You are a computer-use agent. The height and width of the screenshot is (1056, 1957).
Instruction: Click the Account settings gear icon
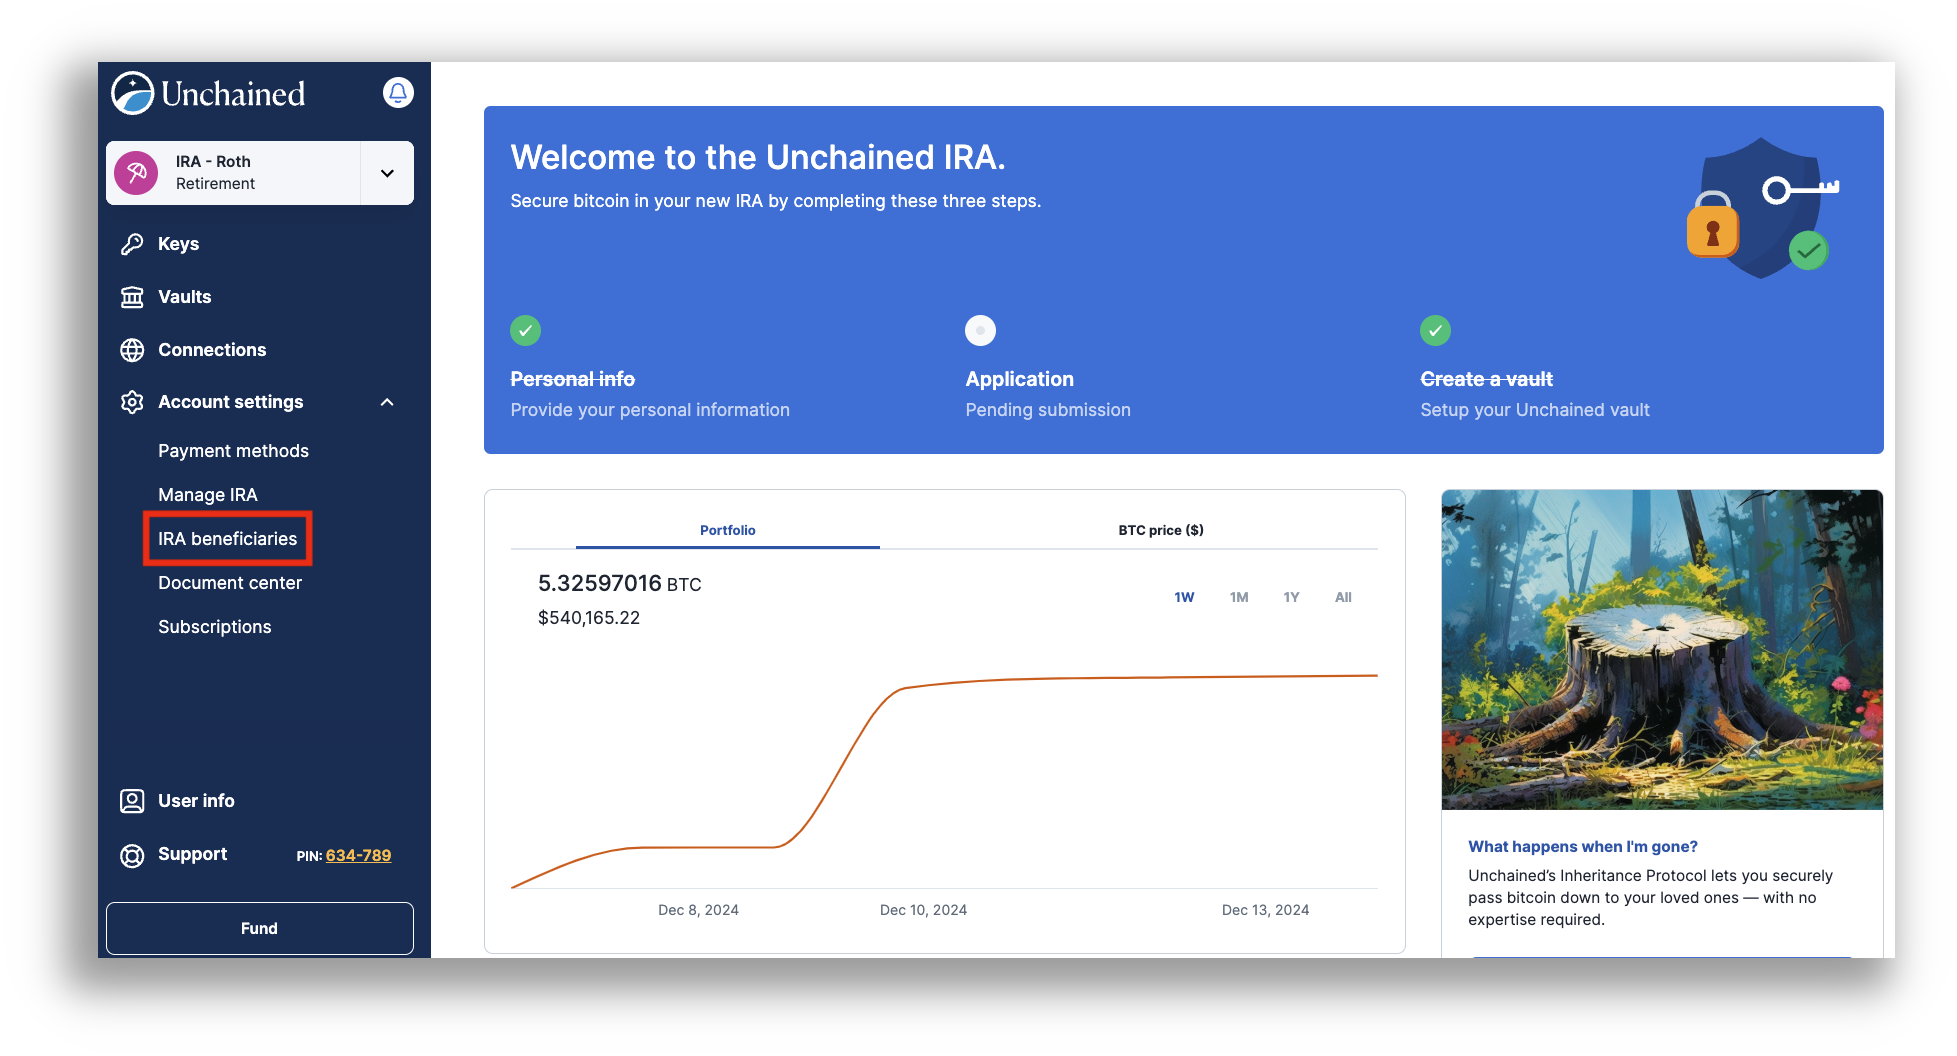(x=132, y=402)
